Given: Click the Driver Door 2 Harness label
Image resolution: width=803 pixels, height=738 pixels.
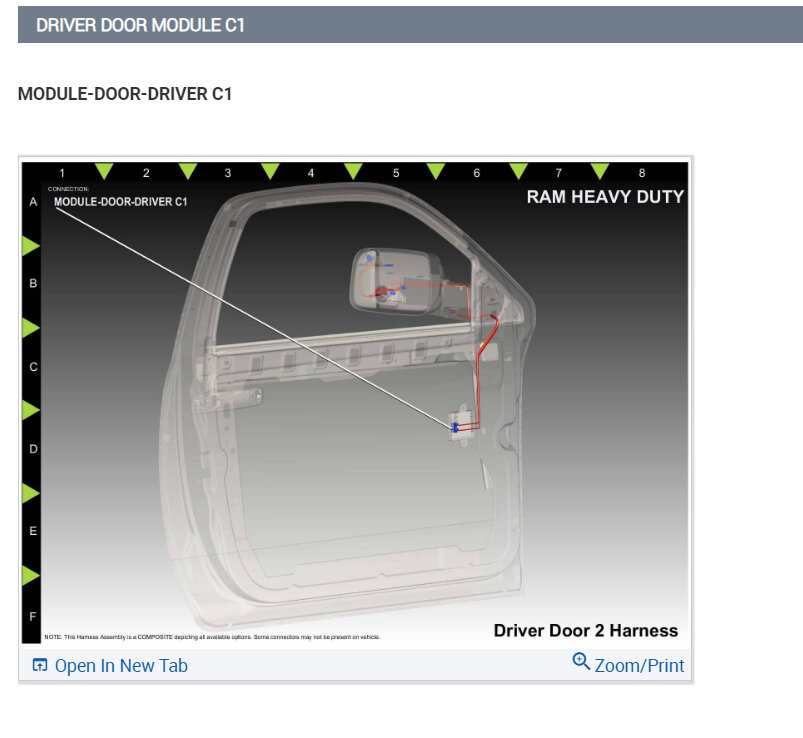Looking at the screenshot, I should coord(585,630).
